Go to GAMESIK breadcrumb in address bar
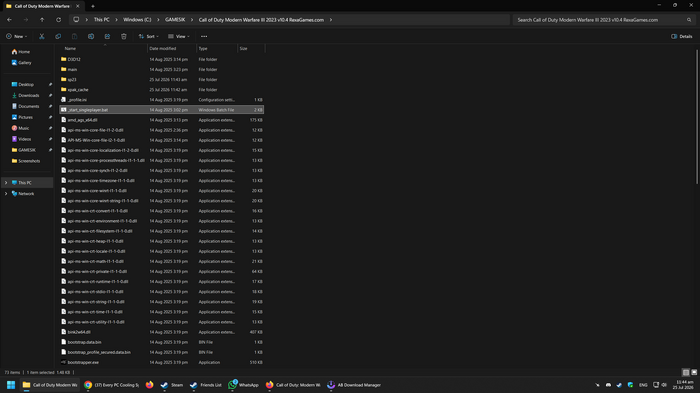This screenshot has width=700, height=393. coord(175,20)
